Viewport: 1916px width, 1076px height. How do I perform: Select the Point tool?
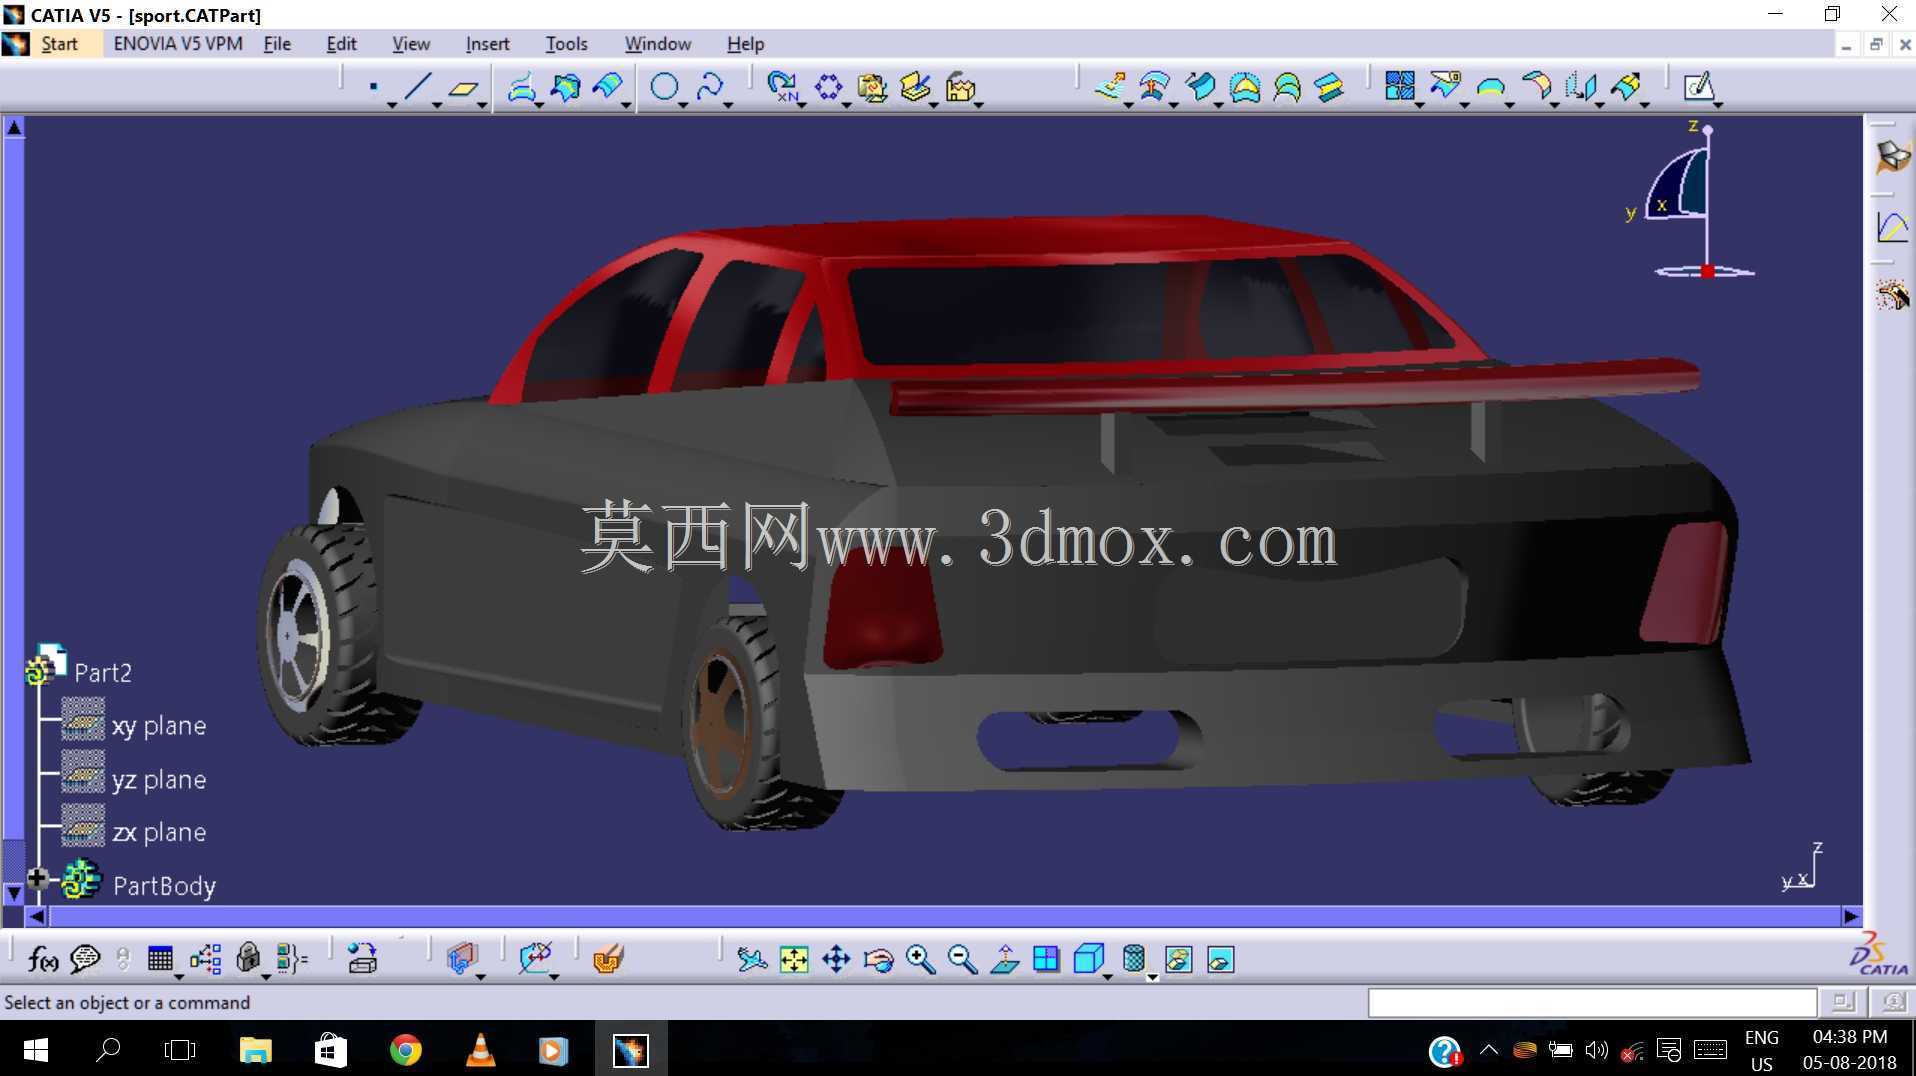point(373,87)
